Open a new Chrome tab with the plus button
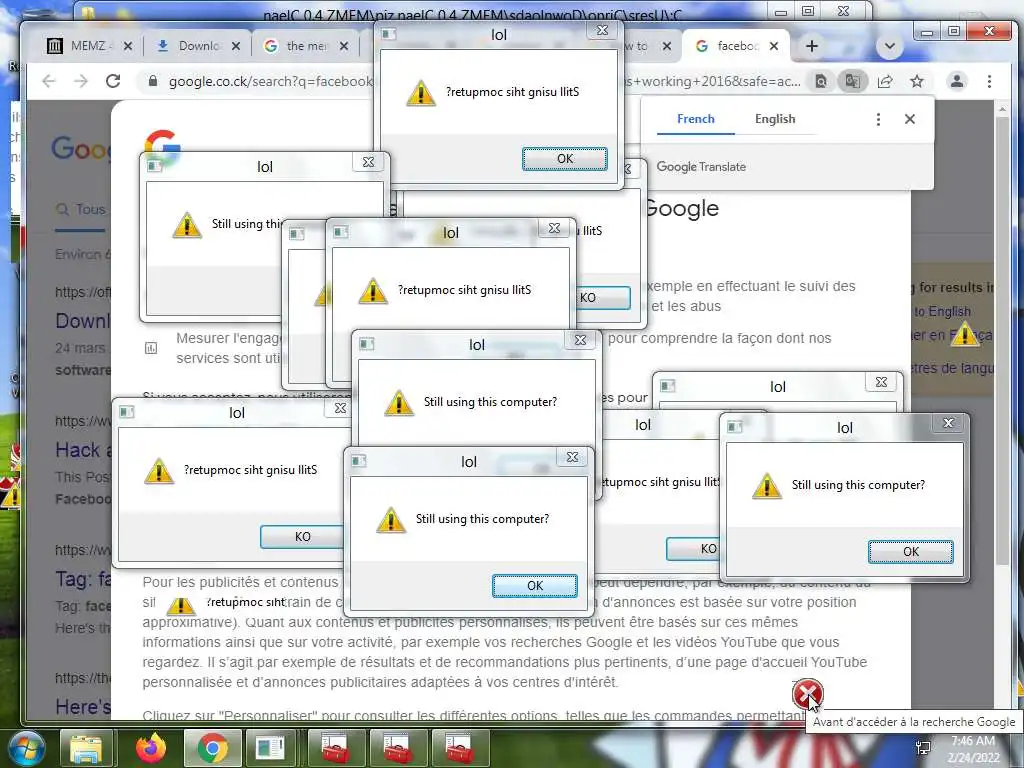The height and width of the screenshot is (768, 1024). click(812, 46)
